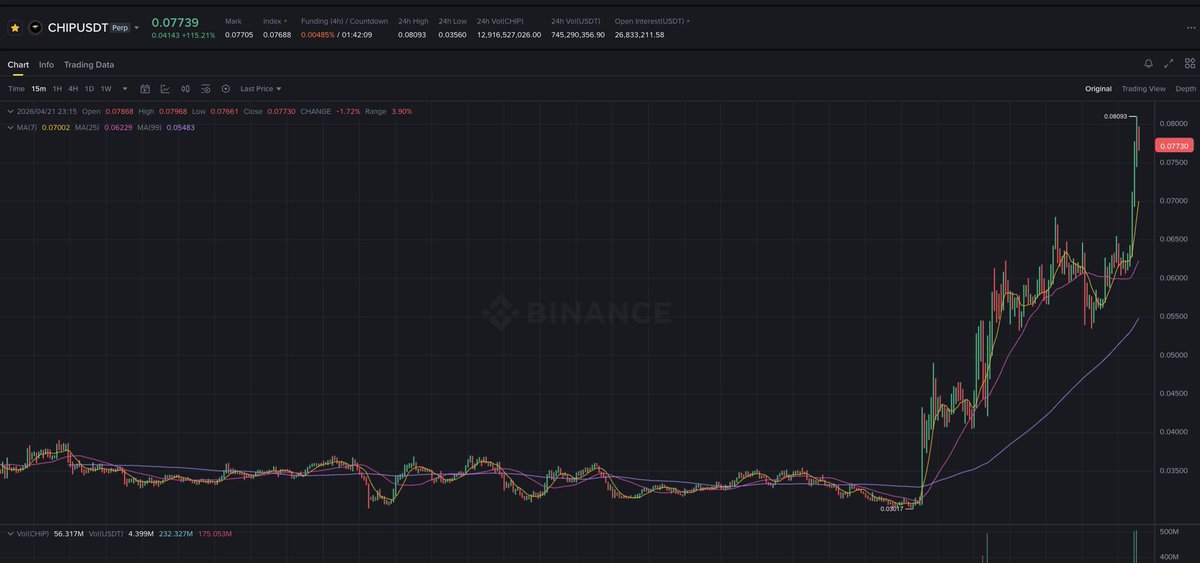
Task: Click the CHIP coin logo icon
Action: tap(35, 28)
